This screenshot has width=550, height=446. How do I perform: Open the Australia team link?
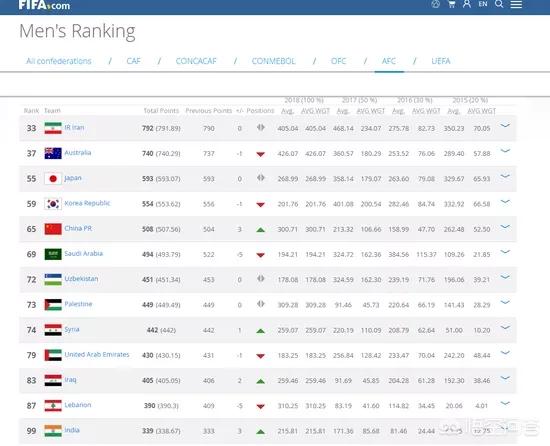pos(78,153)
